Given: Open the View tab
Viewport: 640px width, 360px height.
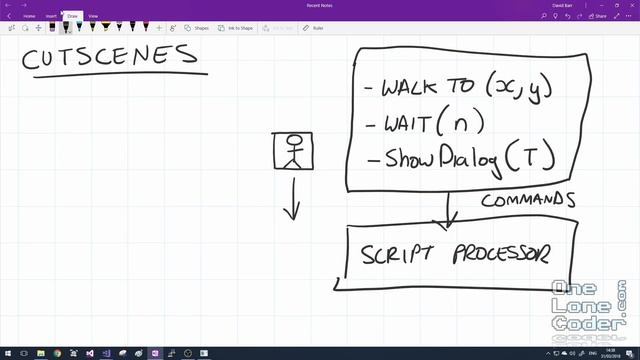Looking at the screenshot, I should 93,16.
